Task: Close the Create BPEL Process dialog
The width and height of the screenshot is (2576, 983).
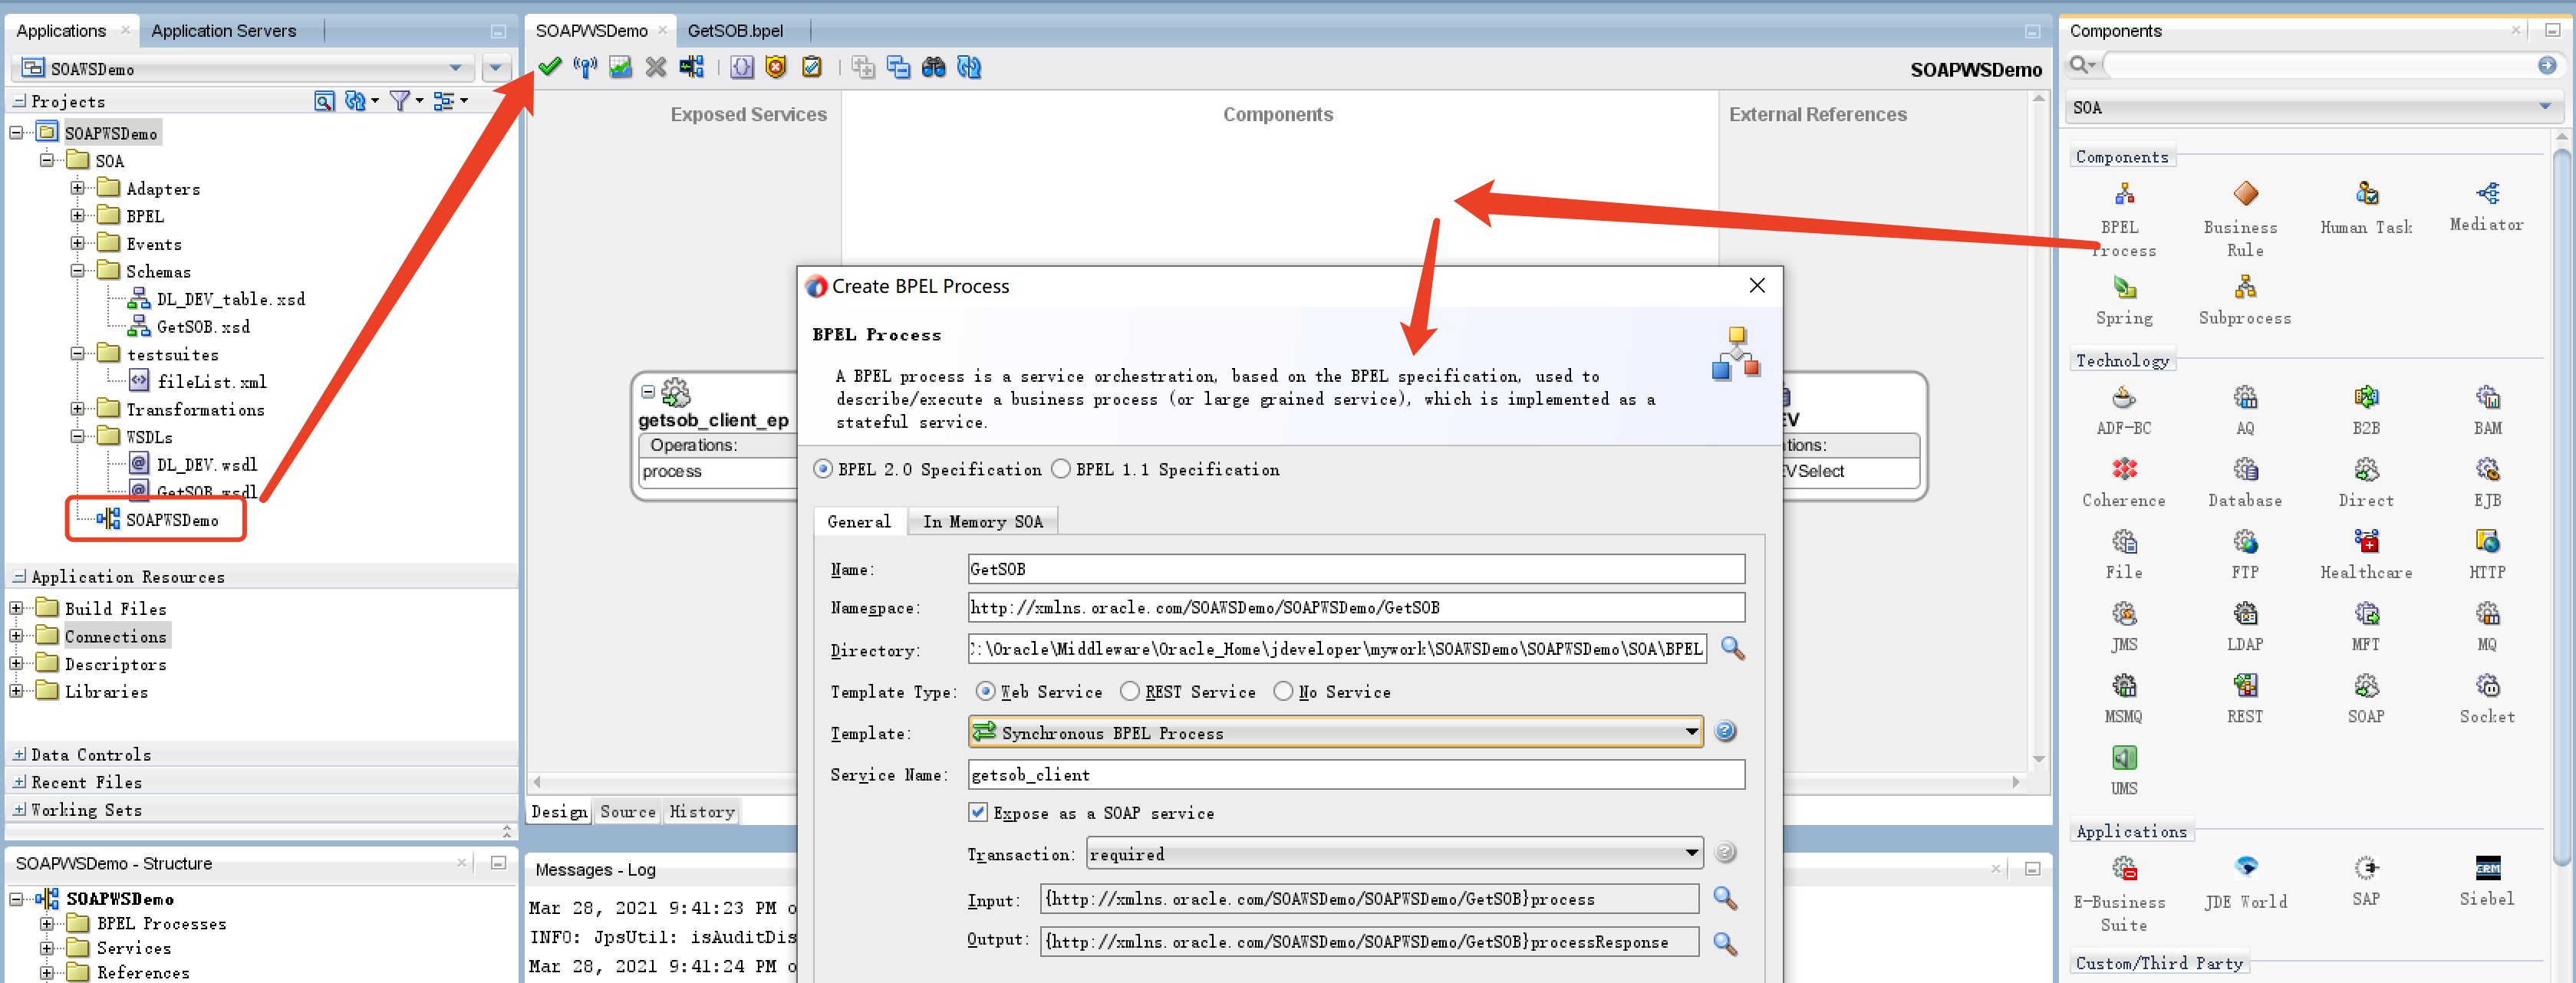Action: coord(1757,285)
